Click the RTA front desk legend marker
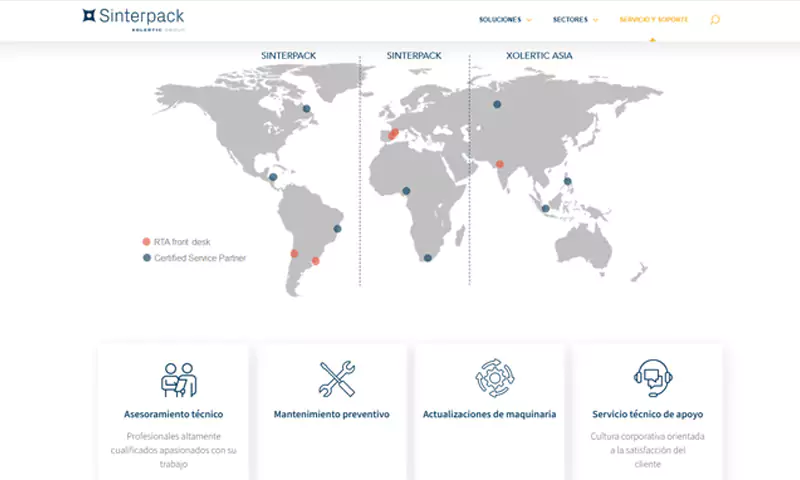The image size is (800, 480). [146, 241]
